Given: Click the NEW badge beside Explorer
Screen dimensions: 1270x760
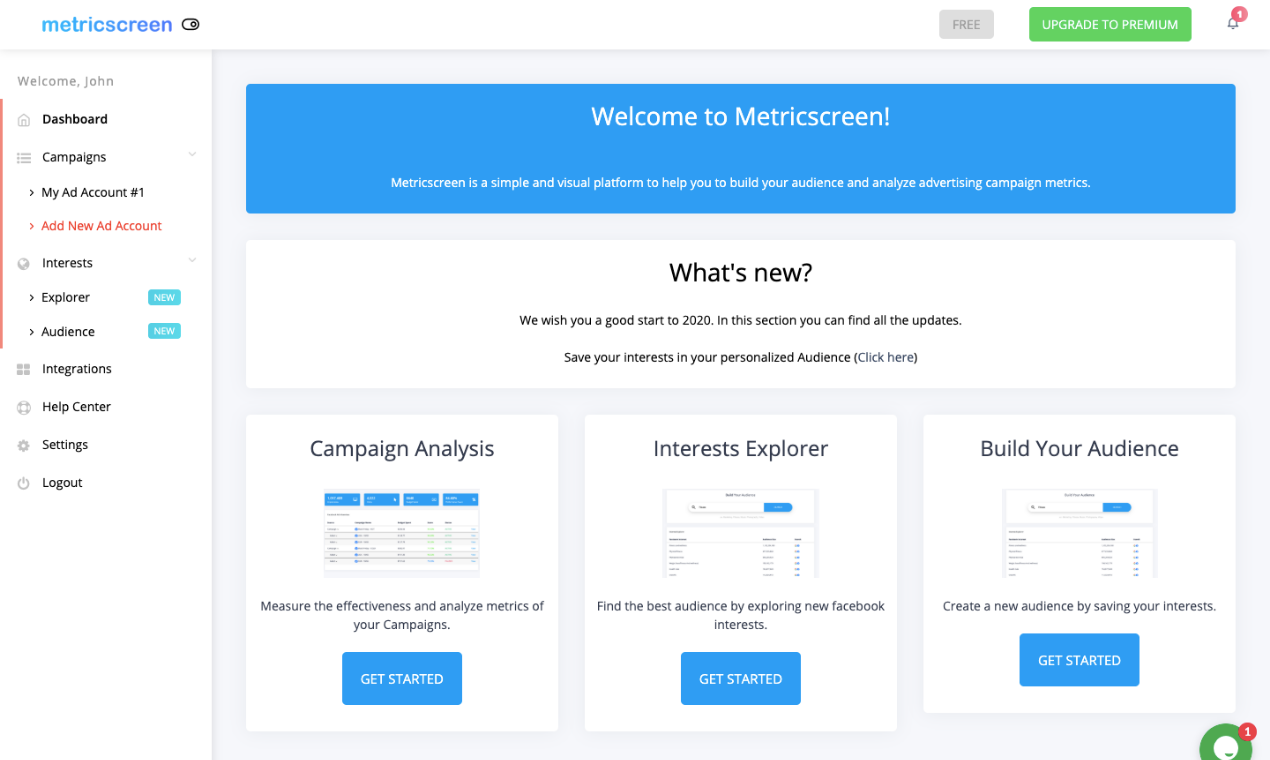Looking at the screenshot, I should (164, 297).
